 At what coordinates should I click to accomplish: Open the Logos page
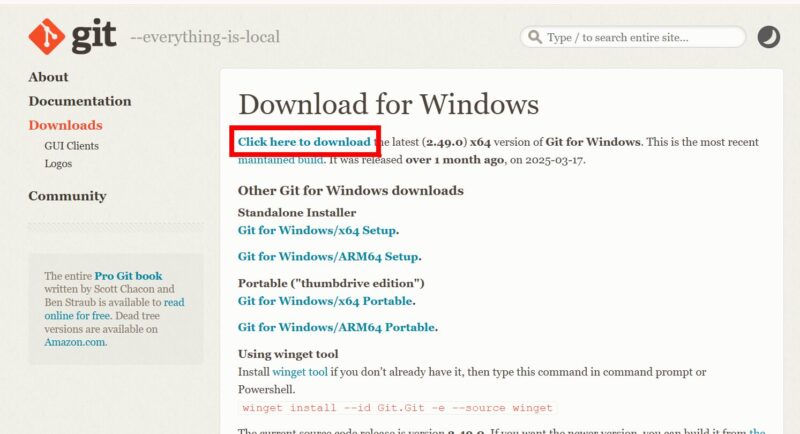pyautogui.click(x=58, y=164)
